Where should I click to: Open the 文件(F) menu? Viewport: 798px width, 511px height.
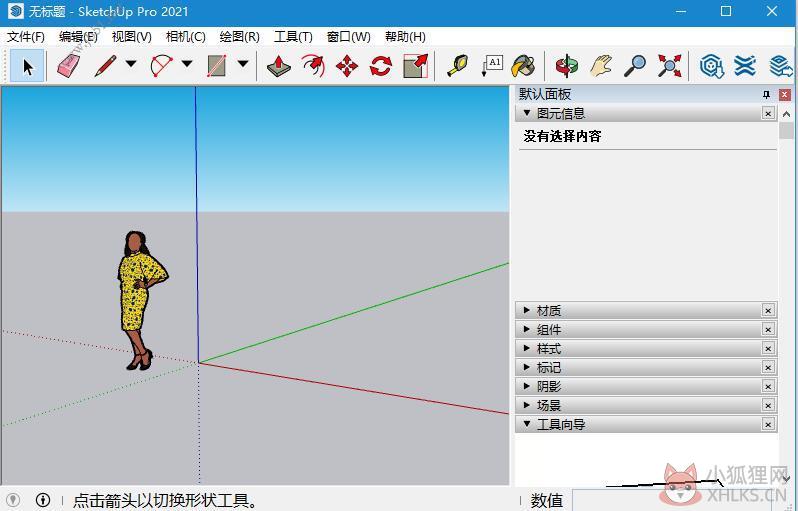25,37
